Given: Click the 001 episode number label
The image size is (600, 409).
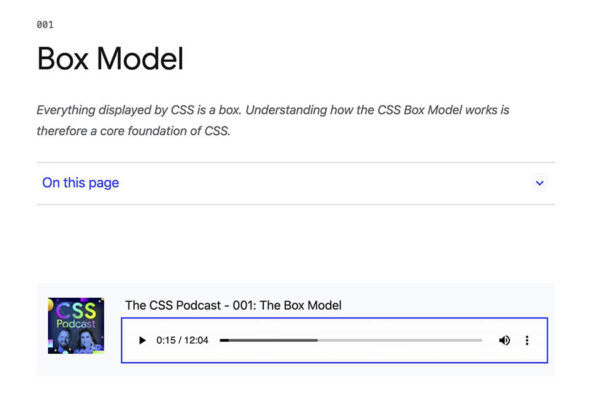Looking at the screenshot, I should click(x=45, y=24).
